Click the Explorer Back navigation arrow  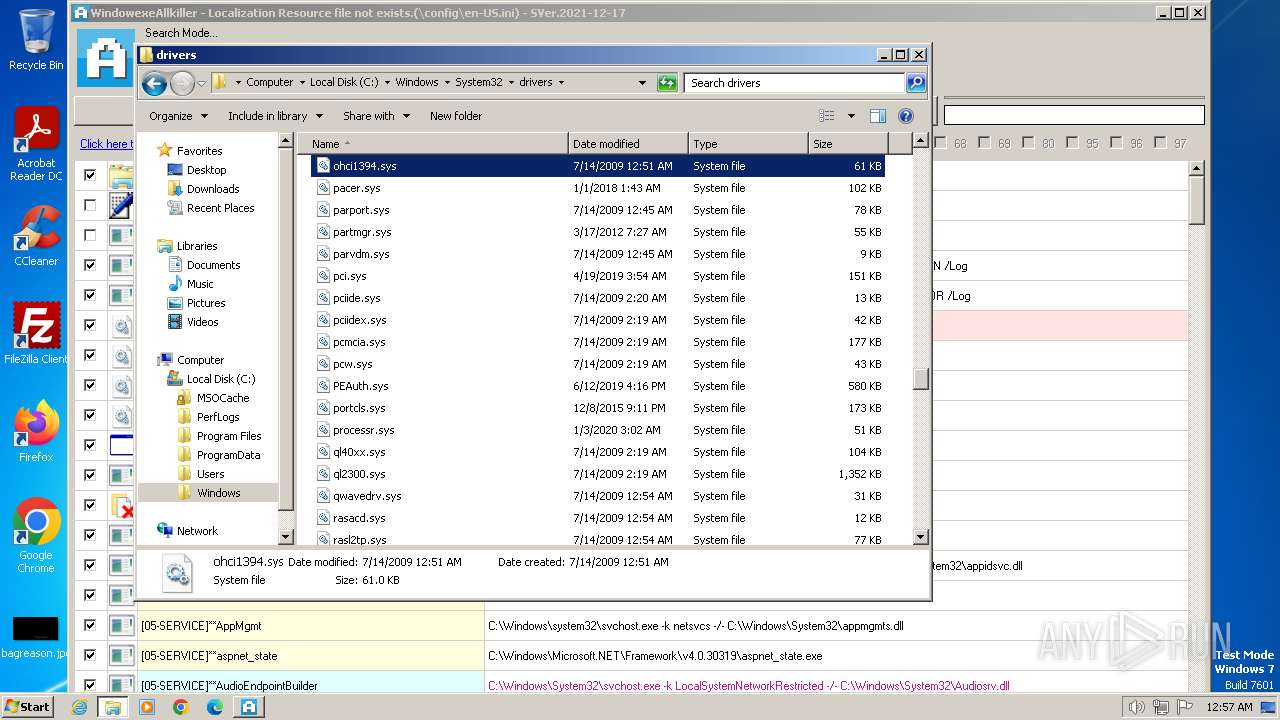click(x=154, y=83)
